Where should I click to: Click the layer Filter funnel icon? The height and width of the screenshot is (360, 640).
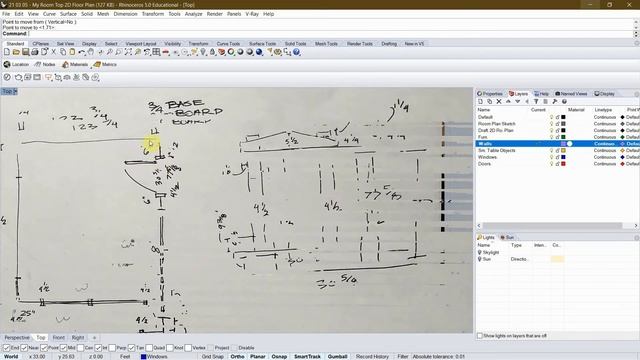pyautogui.click(x=536, y=101)
